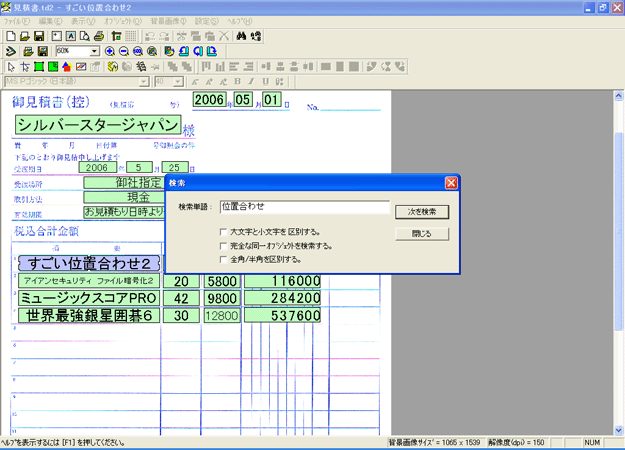The height and width of the screenshot is (450, 625).
Task: Open the font size 40 dropdown
Action: point(178,82)
